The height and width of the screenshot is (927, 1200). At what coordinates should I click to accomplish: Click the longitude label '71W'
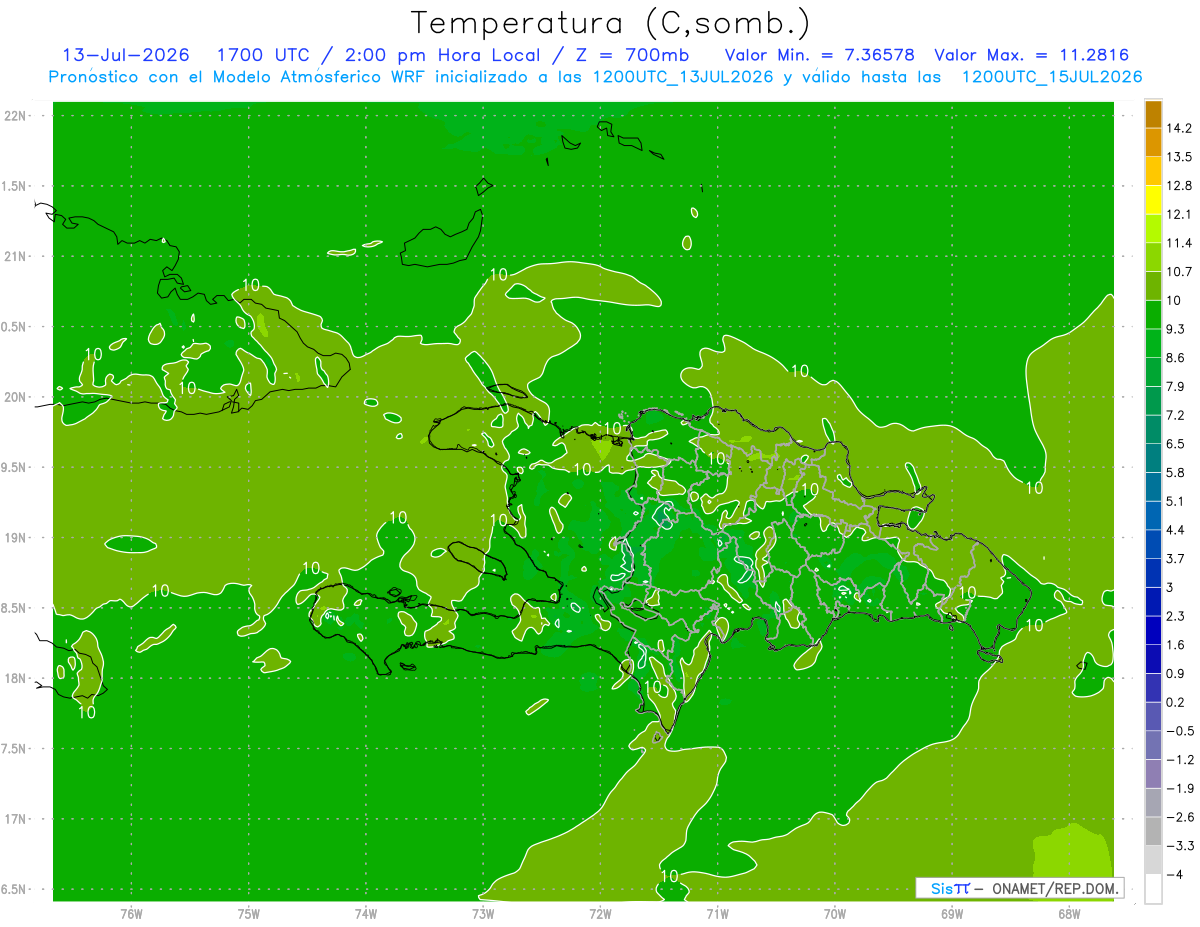point(717,914)
